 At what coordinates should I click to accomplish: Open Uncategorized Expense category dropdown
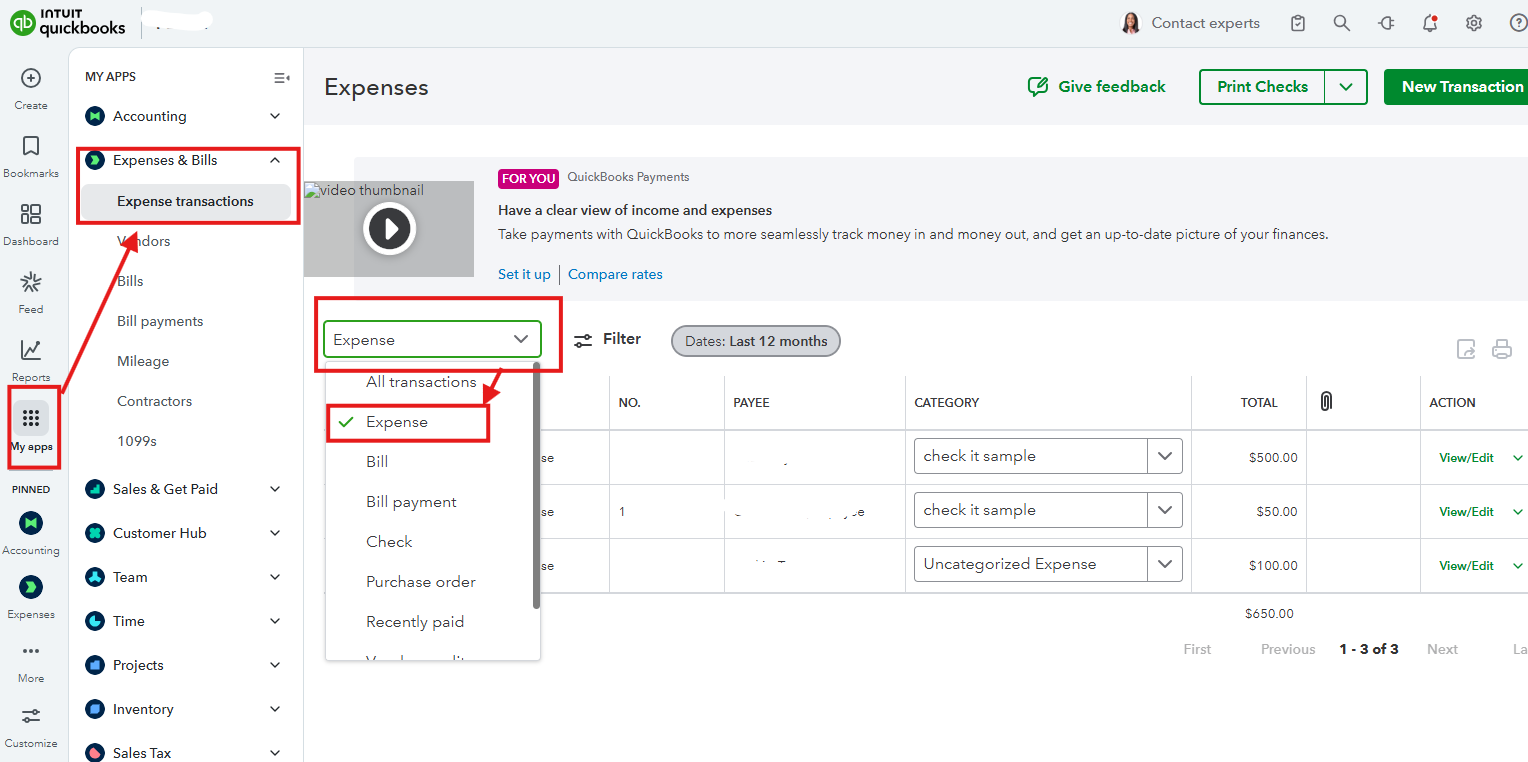coord(1165,564)
